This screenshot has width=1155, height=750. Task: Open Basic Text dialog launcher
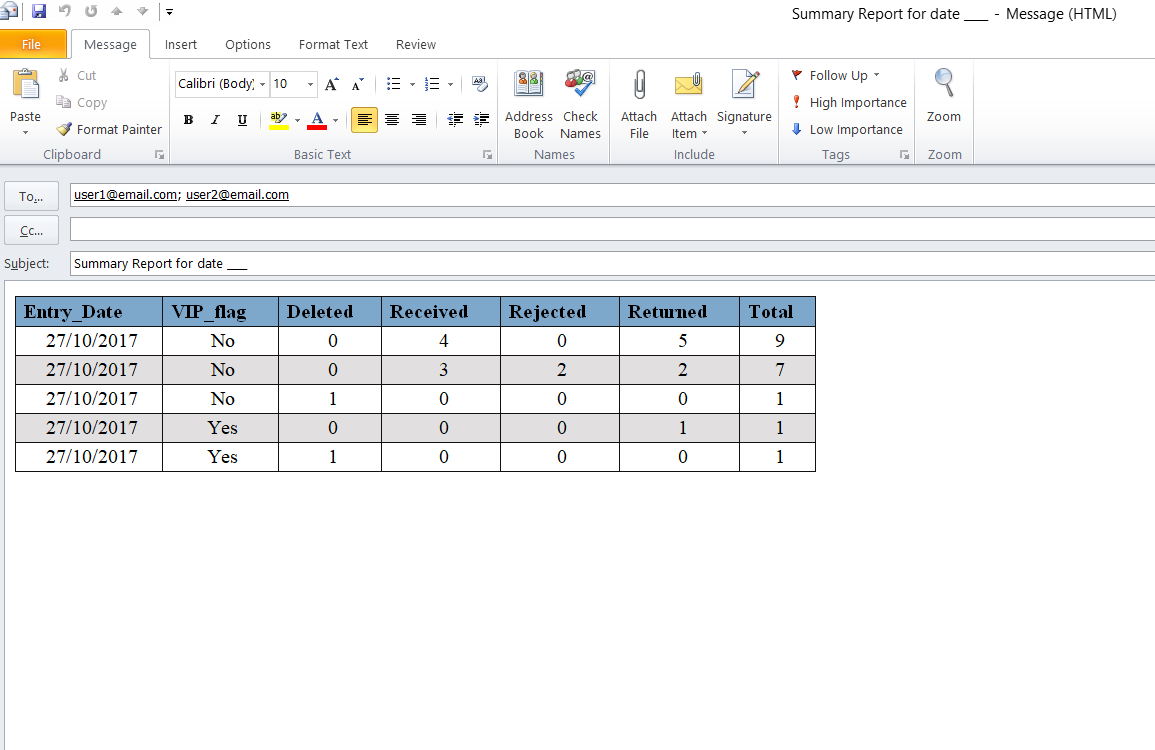click(487, 155)
